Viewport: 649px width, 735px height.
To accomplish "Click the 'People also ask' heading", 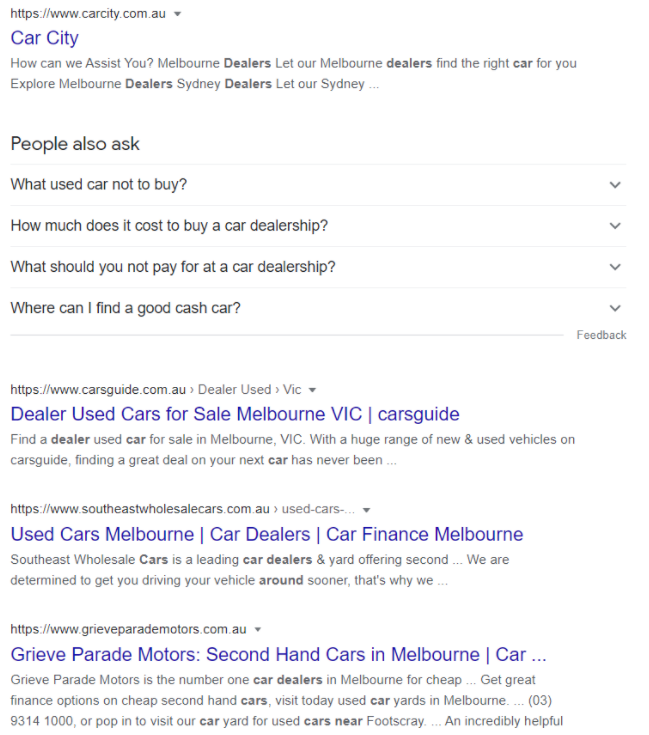I will pos(75,144).
